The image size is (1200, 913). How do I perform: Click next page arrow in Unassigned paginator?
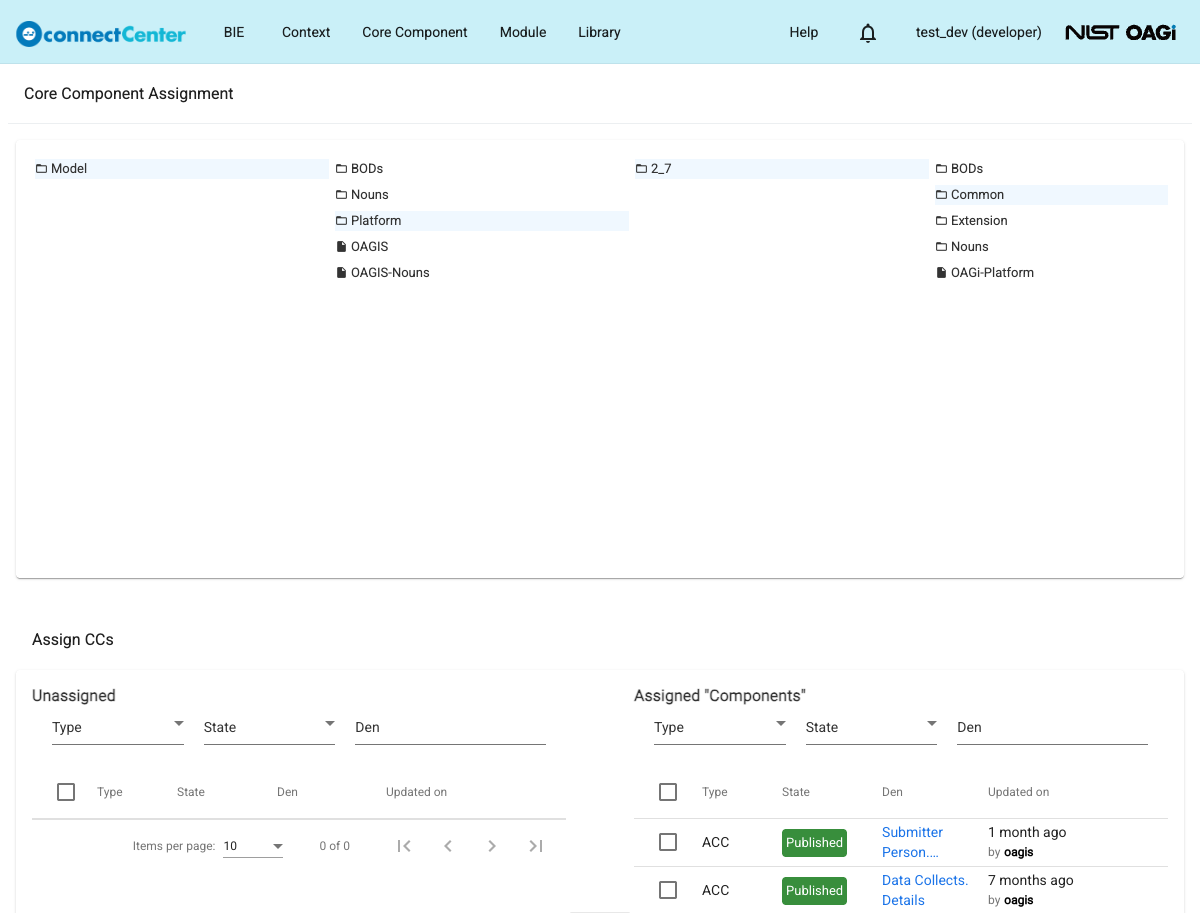point(492,846)
